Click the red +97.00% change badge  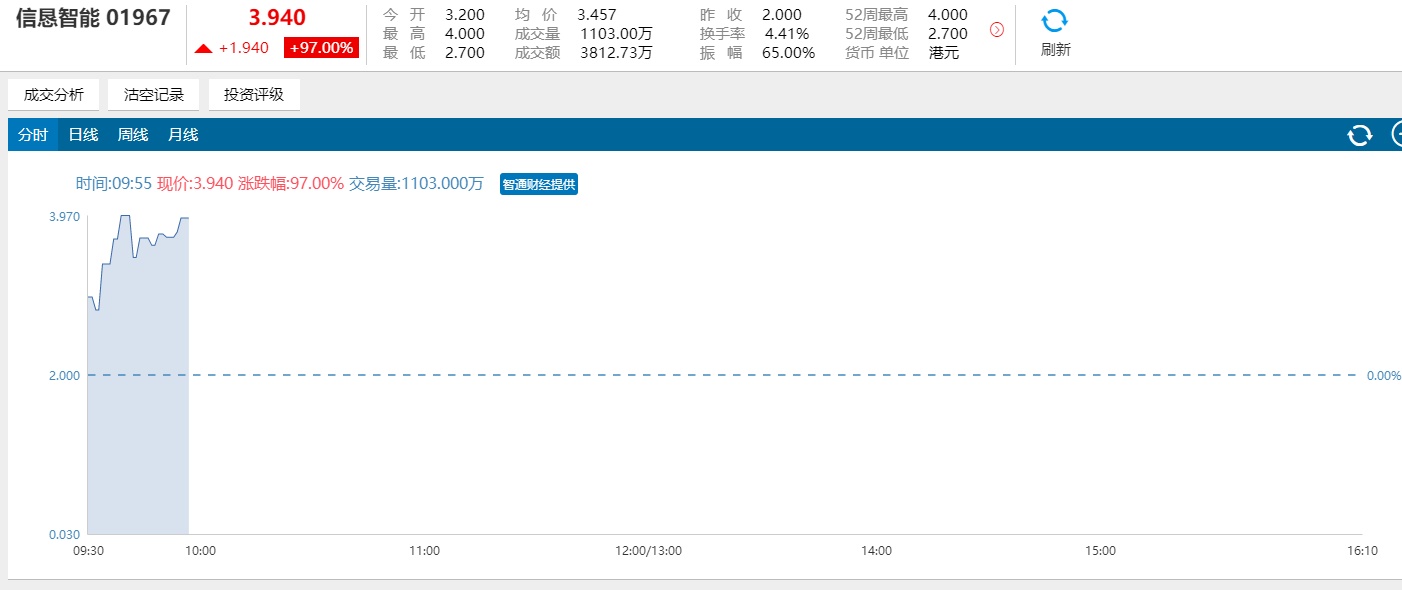(x=322, y=48)
